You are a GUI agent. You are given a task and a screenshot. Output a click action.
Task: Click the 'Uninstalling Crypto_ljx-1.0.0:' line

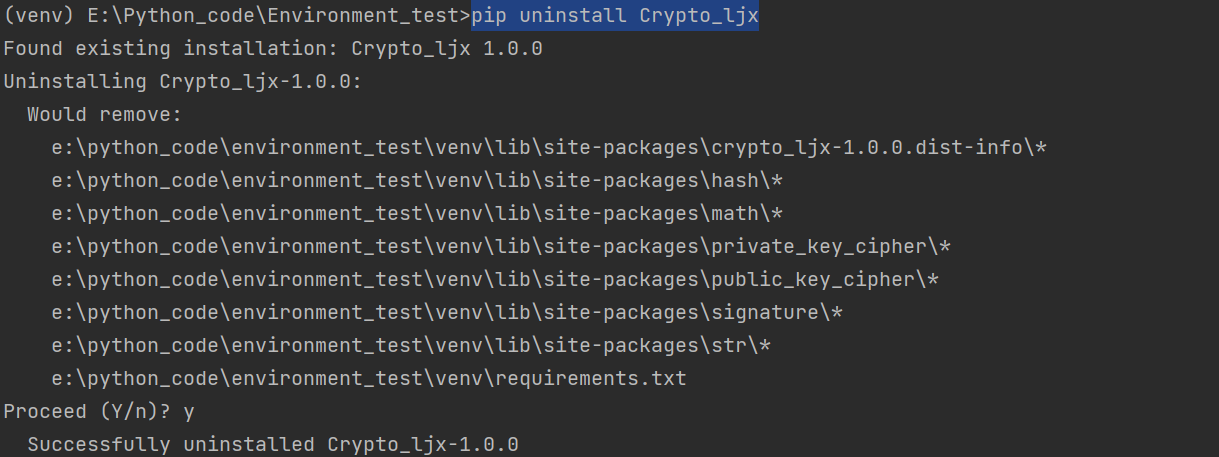coord(183,82)
